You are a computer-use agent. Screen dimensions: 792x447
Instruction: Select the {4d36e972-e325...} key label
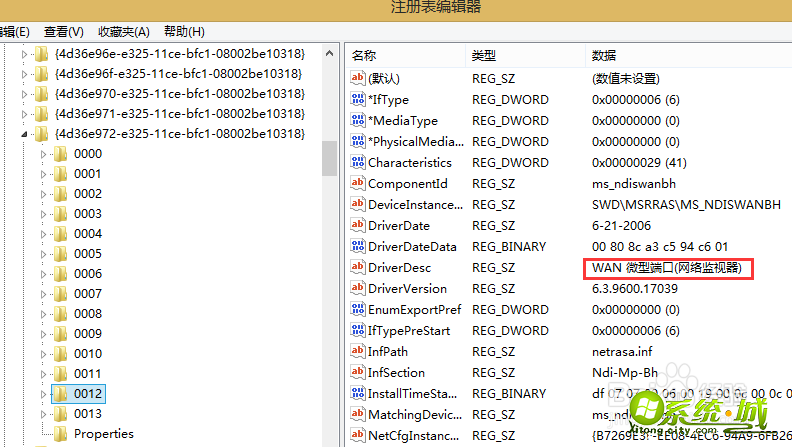point(180,134)
